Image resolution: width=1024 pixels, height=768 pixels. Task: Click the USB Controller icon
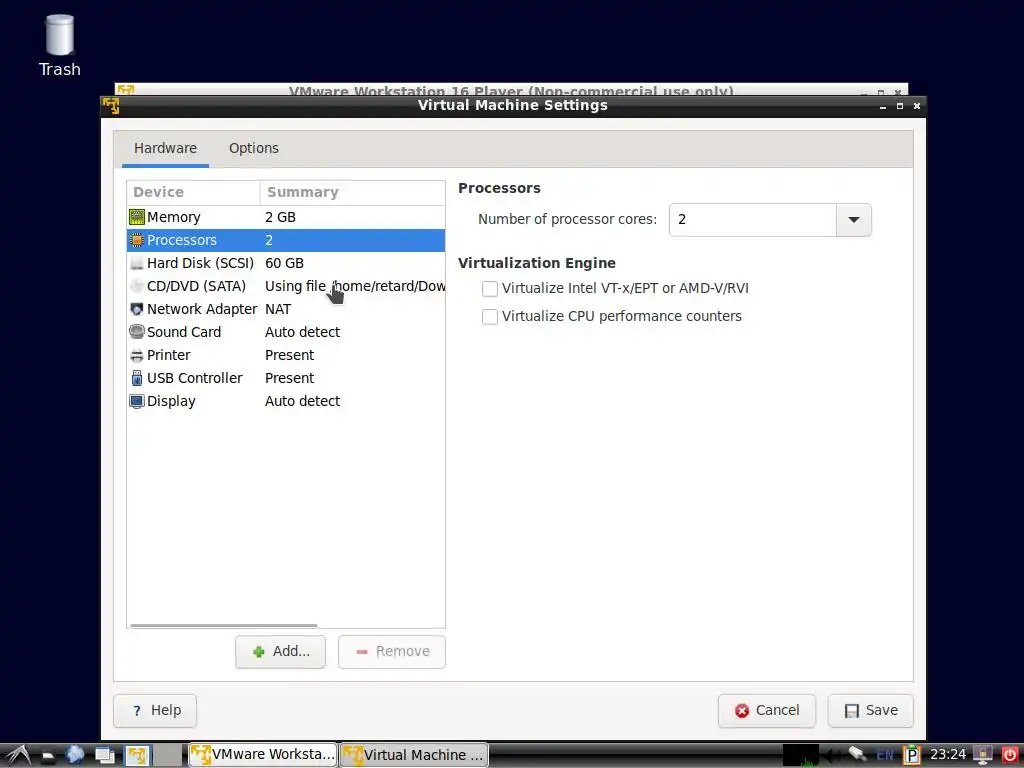136,378
